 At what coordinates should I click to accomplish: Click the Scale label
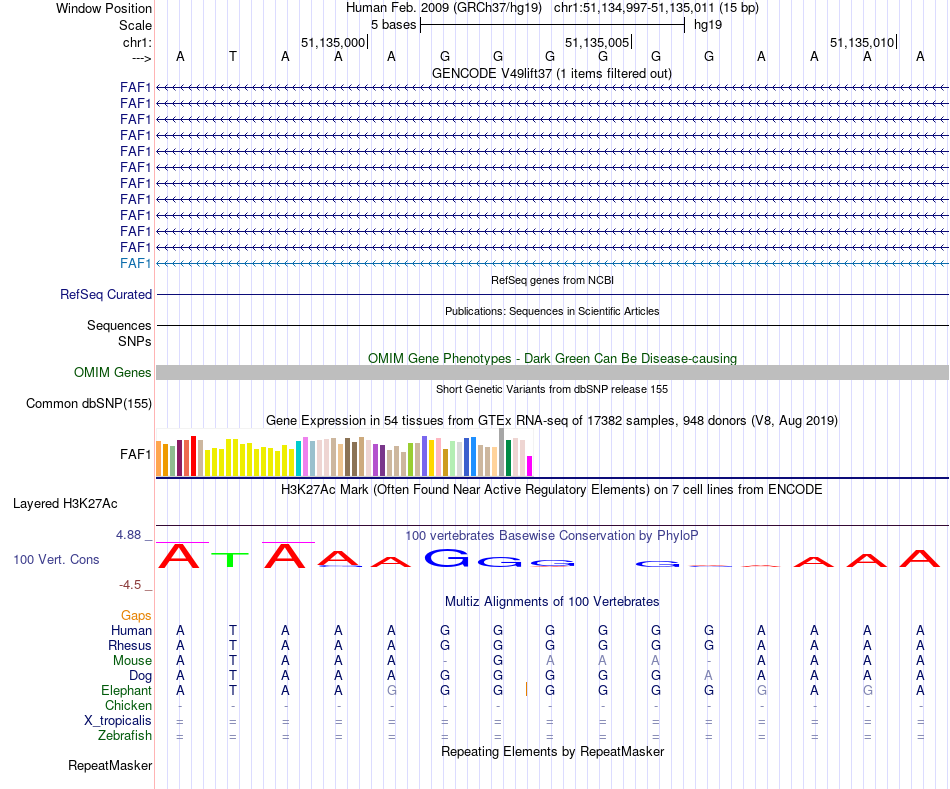[136, 25]
